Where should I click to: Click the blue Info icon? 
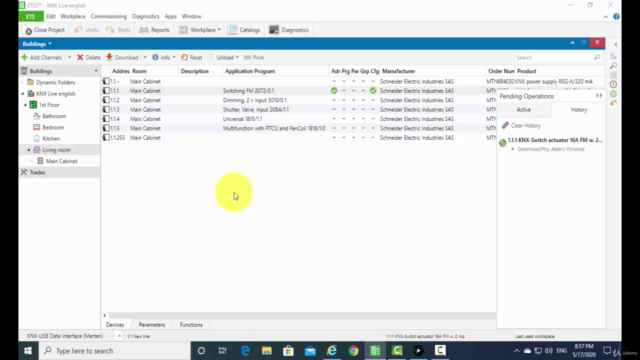click(x=156, y=58)
